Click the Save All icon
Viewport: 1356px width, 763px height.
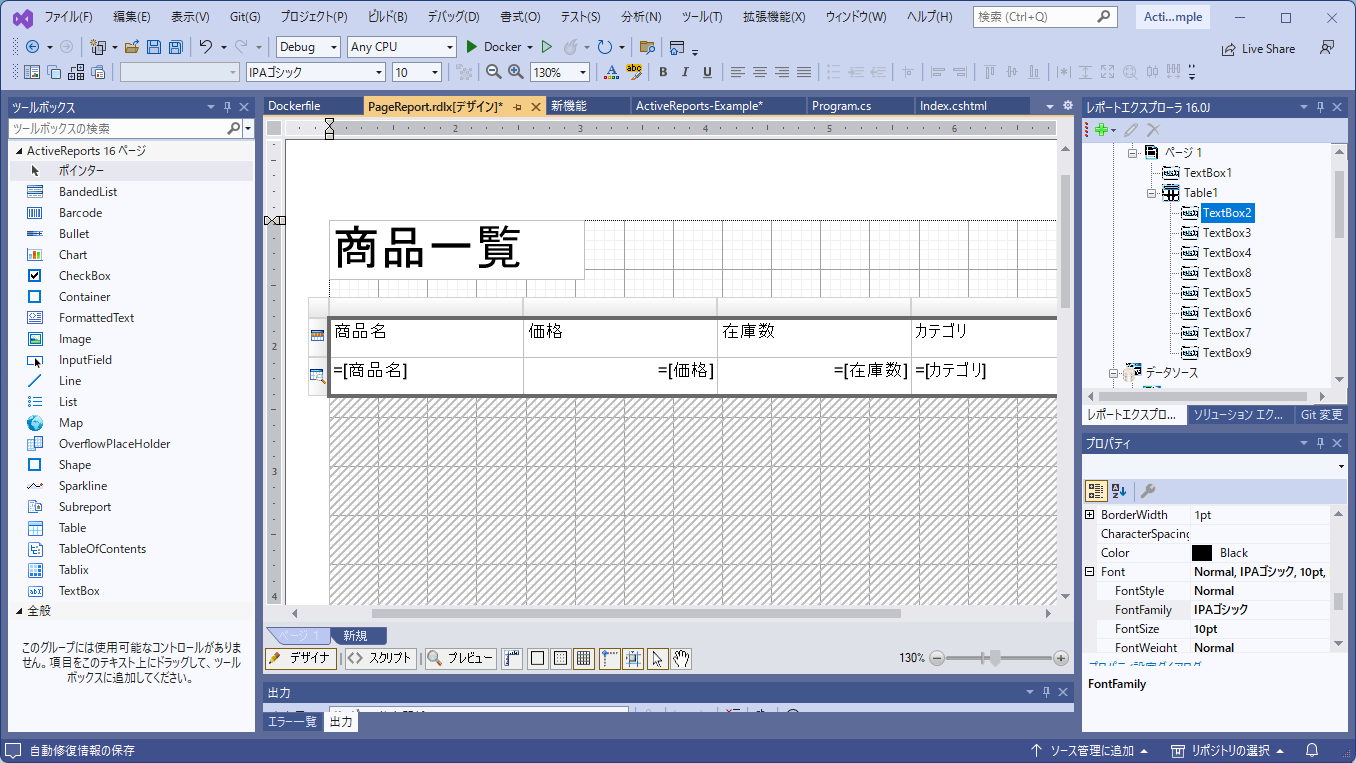(x=175, y=47)
